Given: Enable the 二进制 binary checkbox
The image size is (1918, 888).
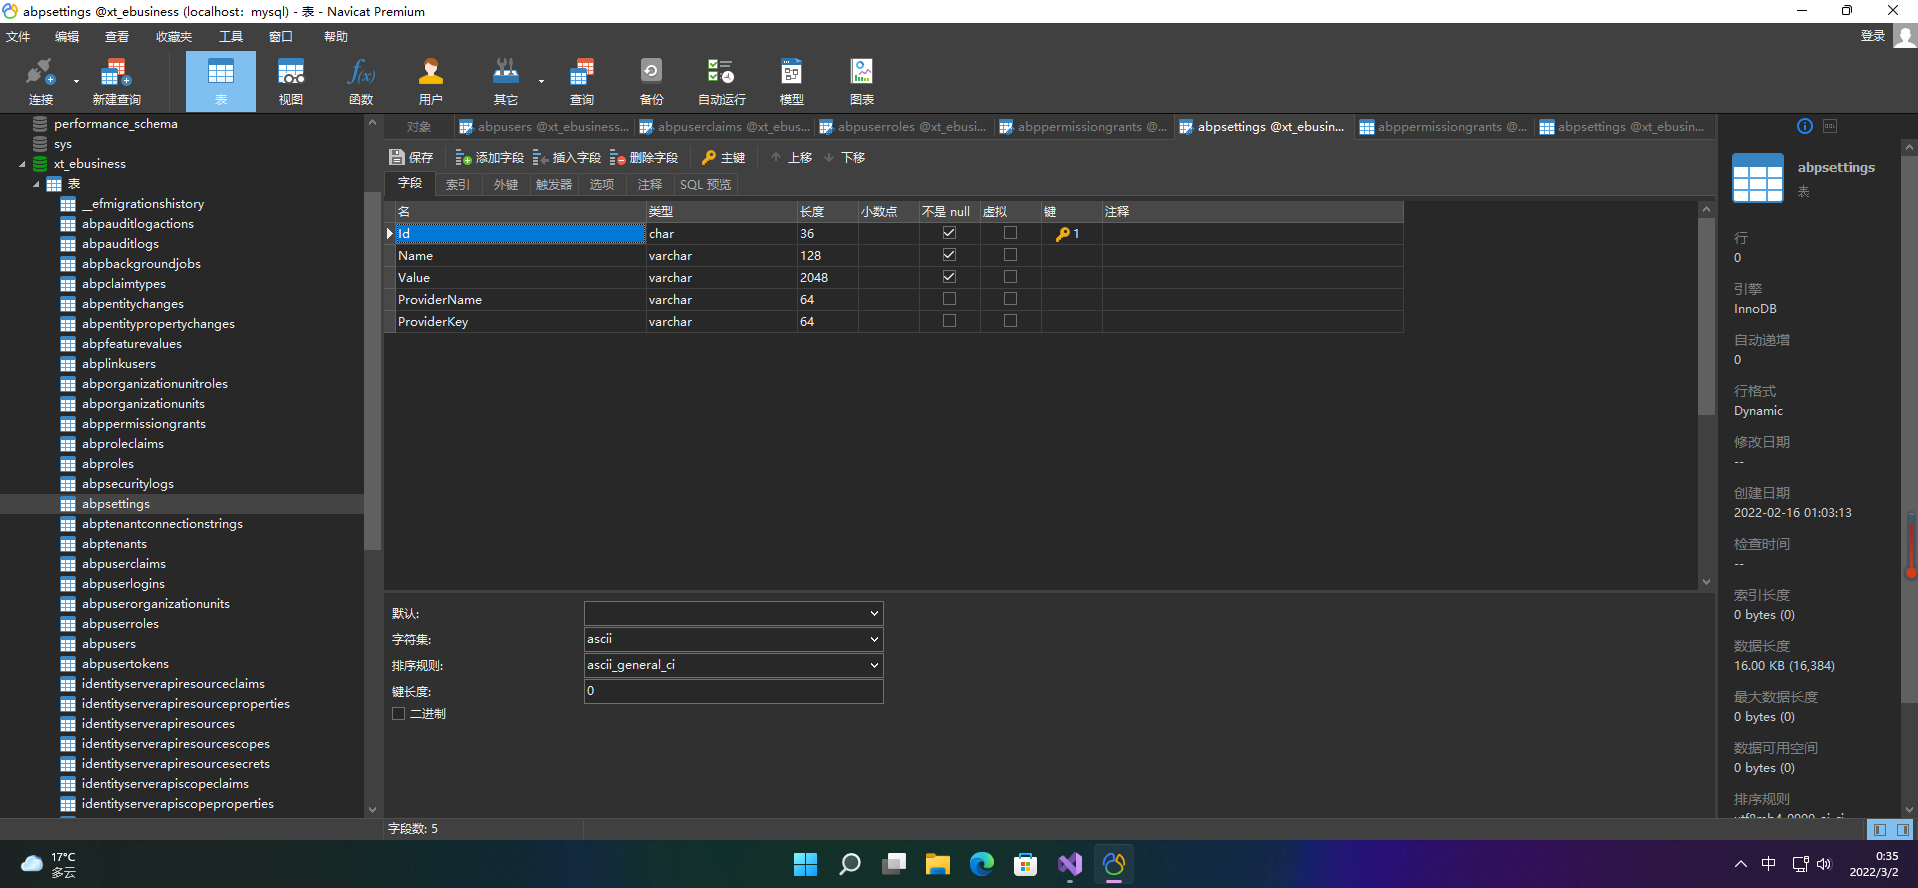Looking at the screenshot, I should (x=398, y=714).
